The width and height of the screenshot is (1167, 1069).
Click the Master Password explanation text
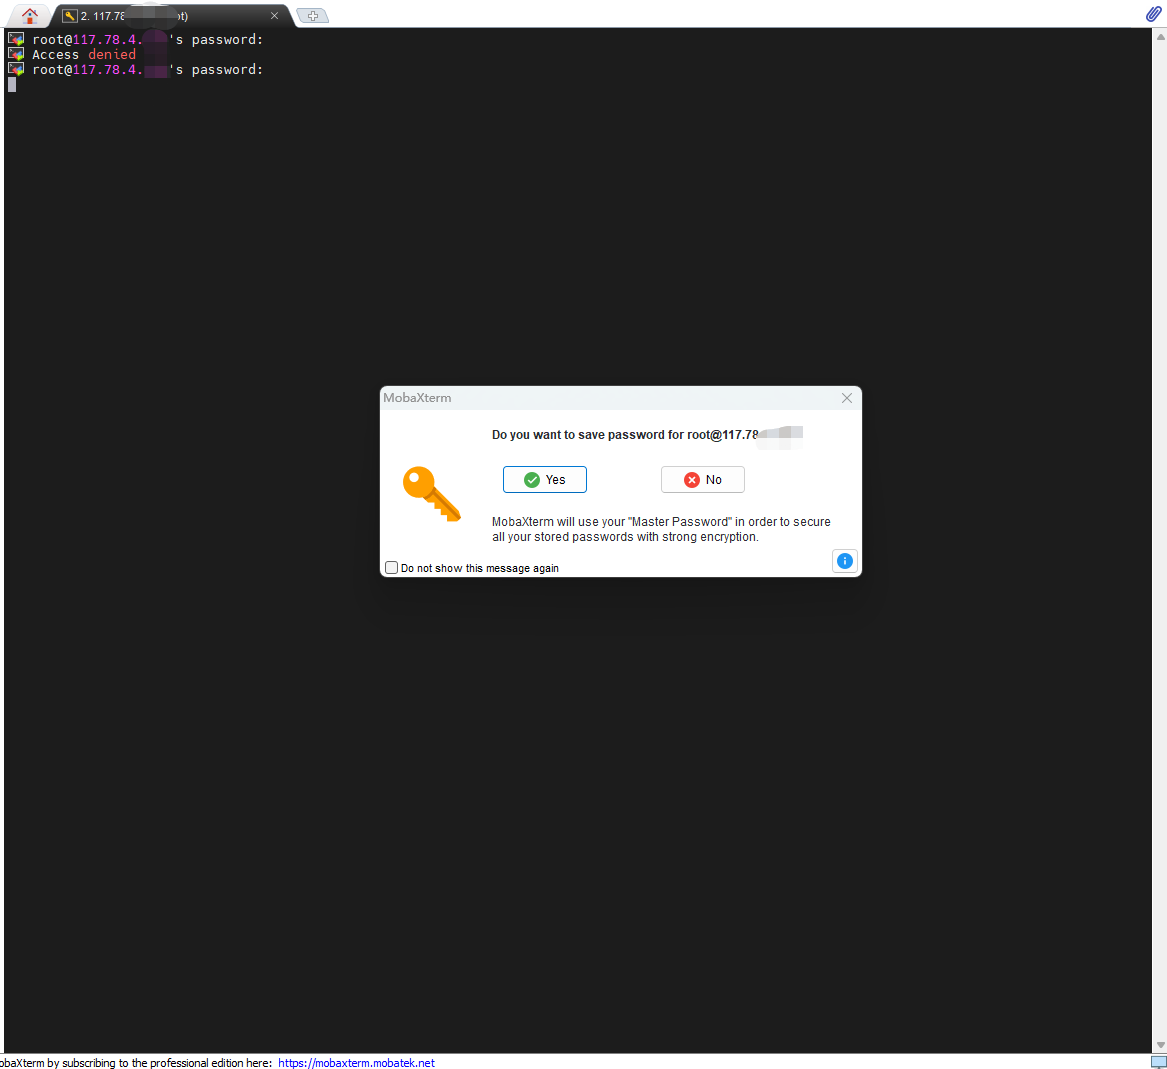coord(661,529)
